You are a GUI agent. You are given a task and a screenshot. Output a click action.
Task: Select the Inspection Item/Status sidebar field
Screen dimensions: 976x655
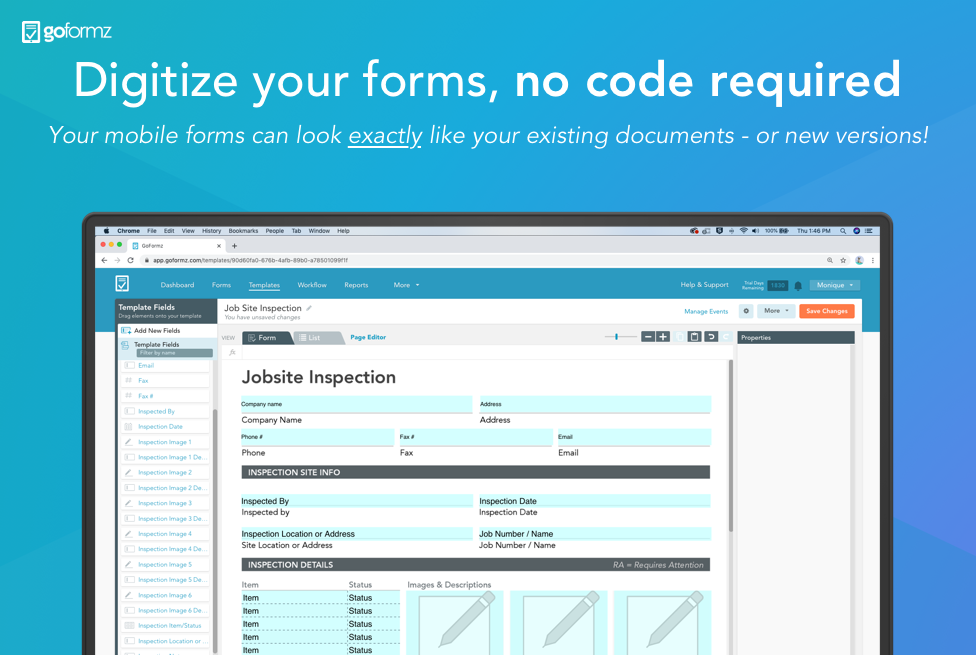[166, 626]
